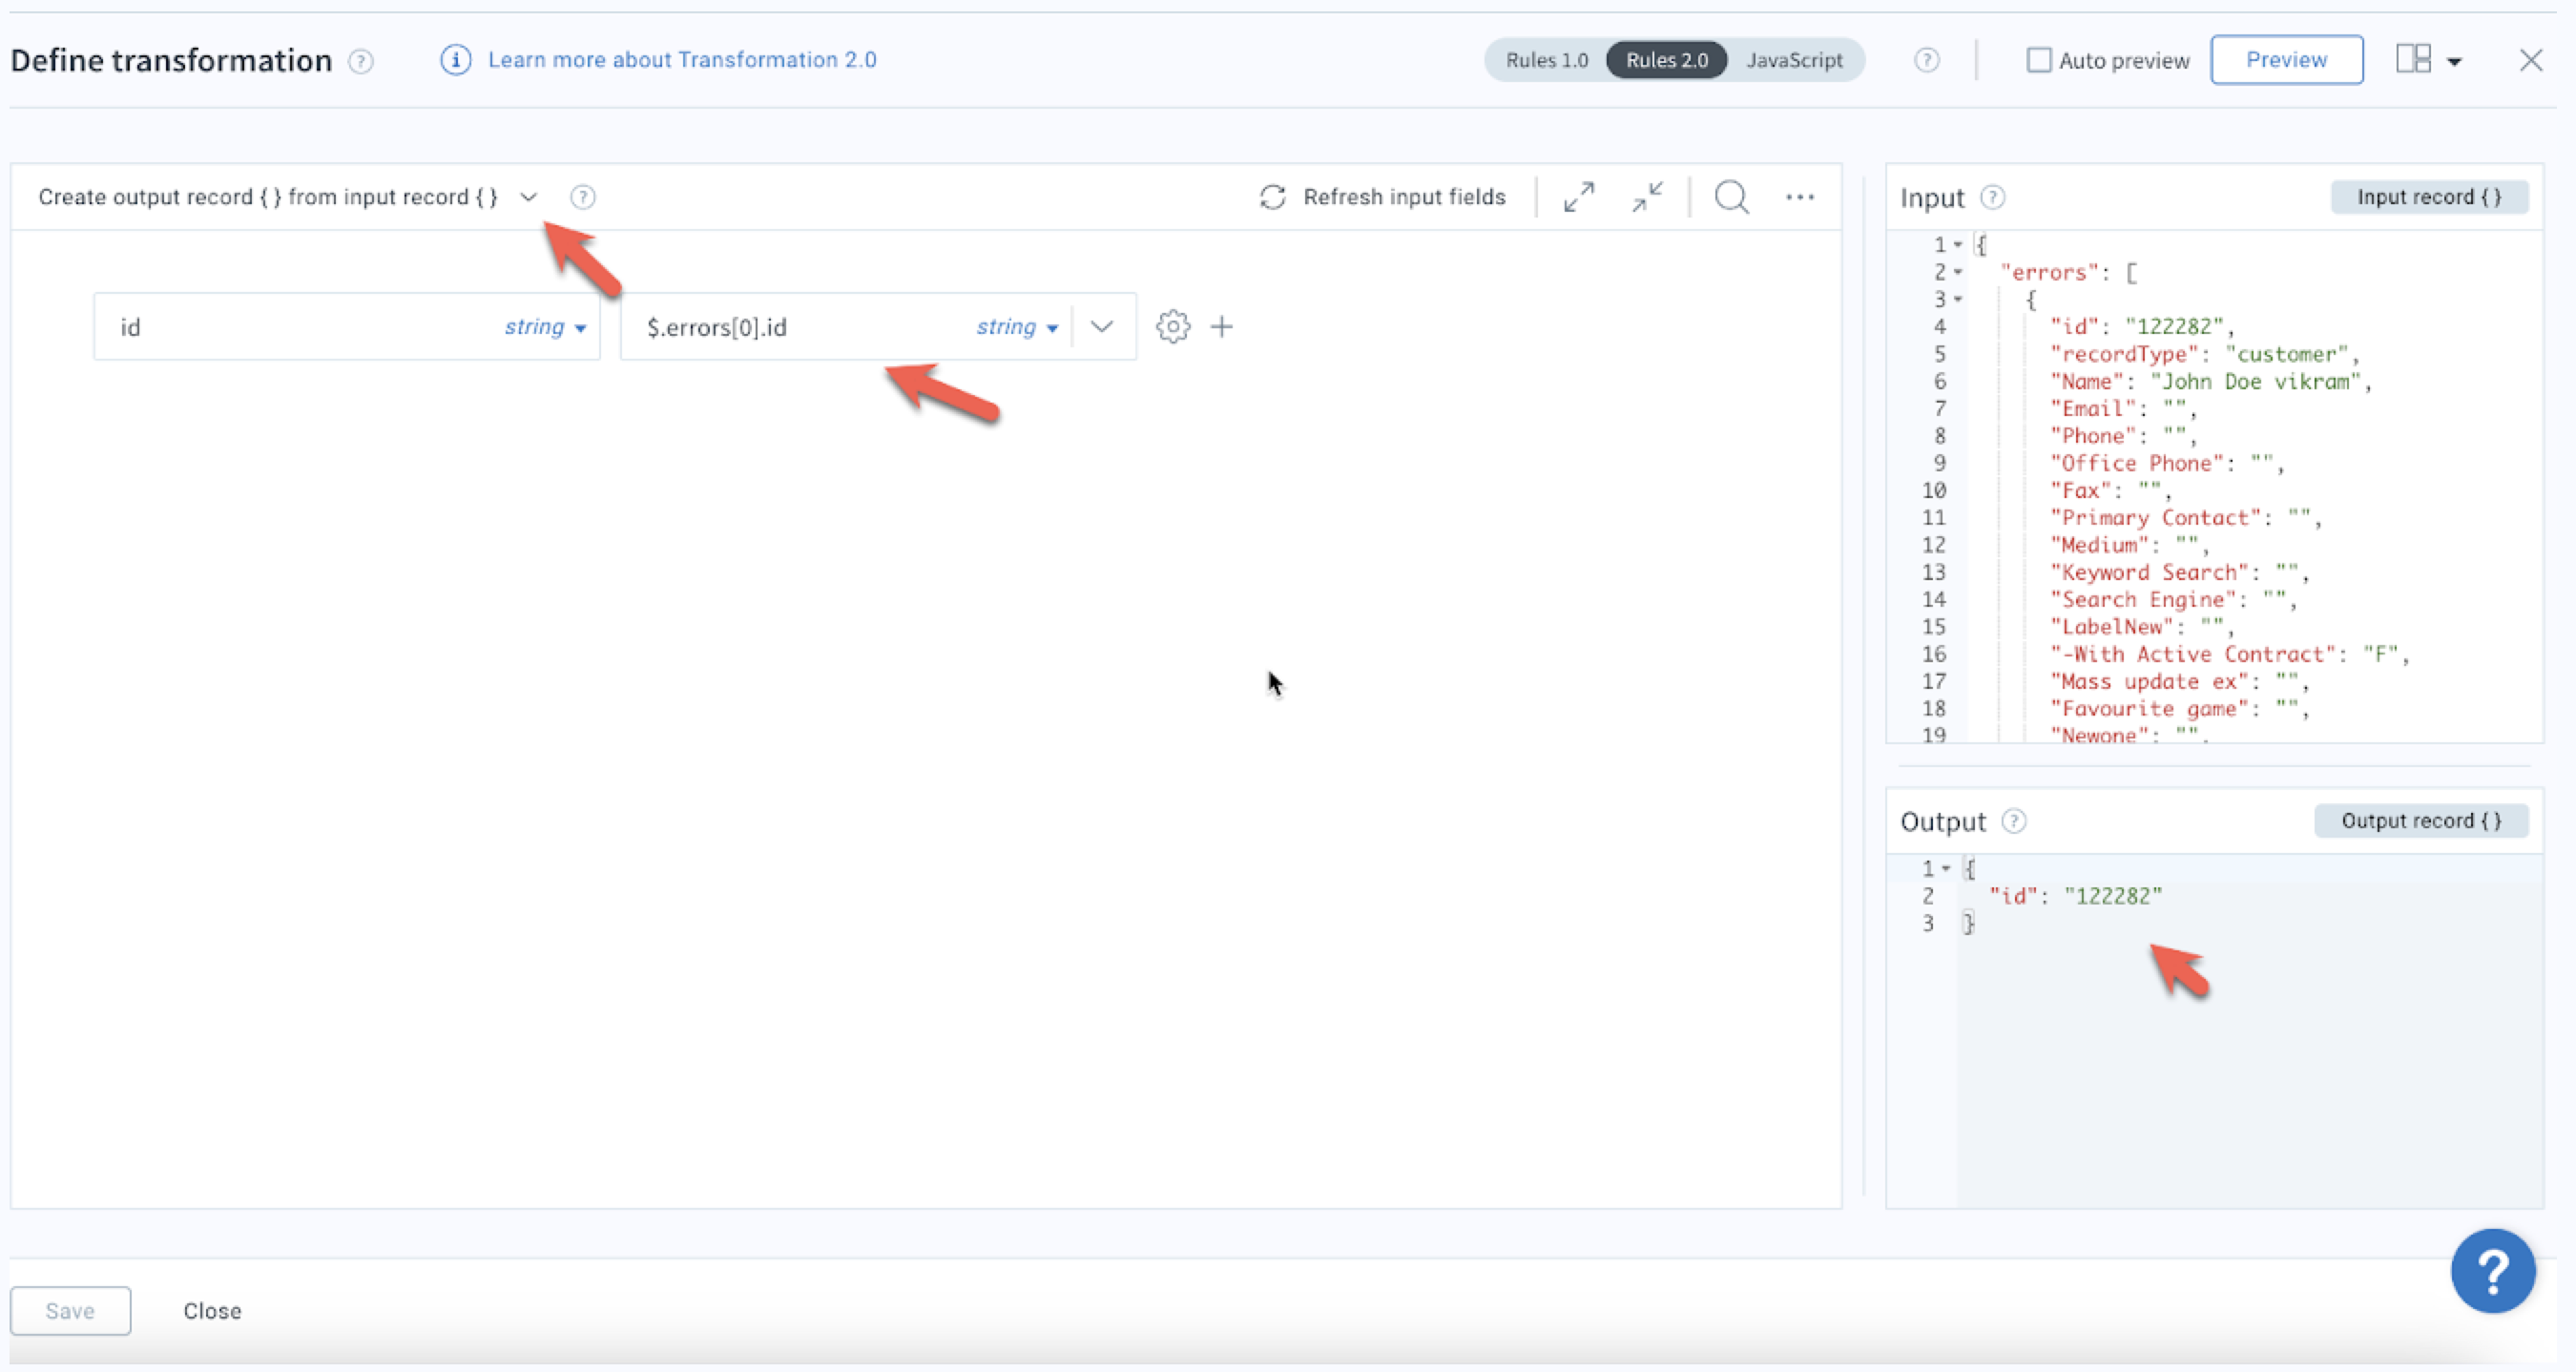This screenshot has width=2576, height=1372.
Task: Open the more options ellipsis menu
Action: point(1800,197)
